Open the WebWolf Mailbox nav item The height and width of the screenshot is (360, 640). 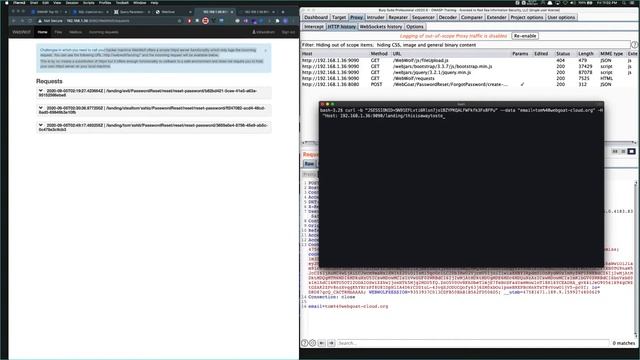pyautogui.click(x=75, y=32)
